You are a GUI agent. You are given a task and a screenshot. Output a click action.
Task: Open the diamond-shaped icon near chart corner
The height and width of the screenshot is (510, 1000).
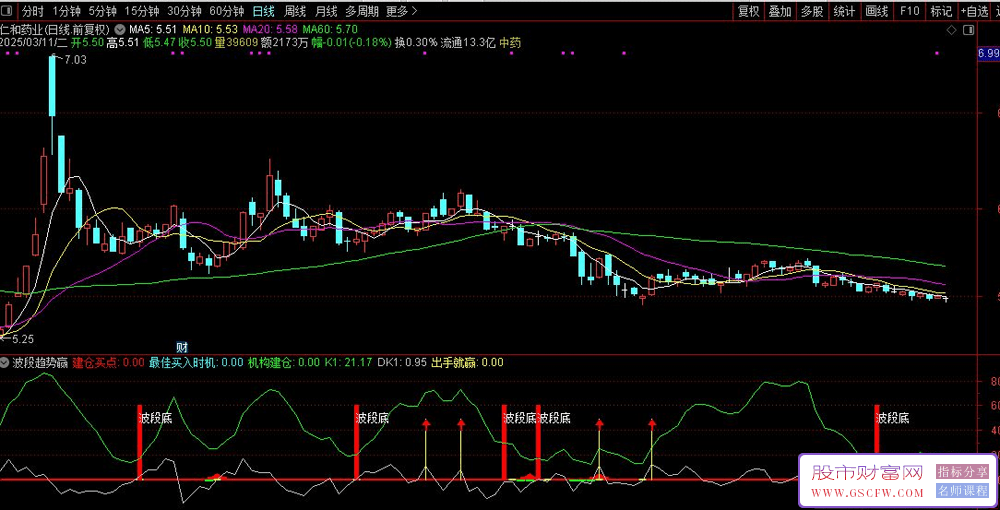pyautogui.click(x=951, y=29)
